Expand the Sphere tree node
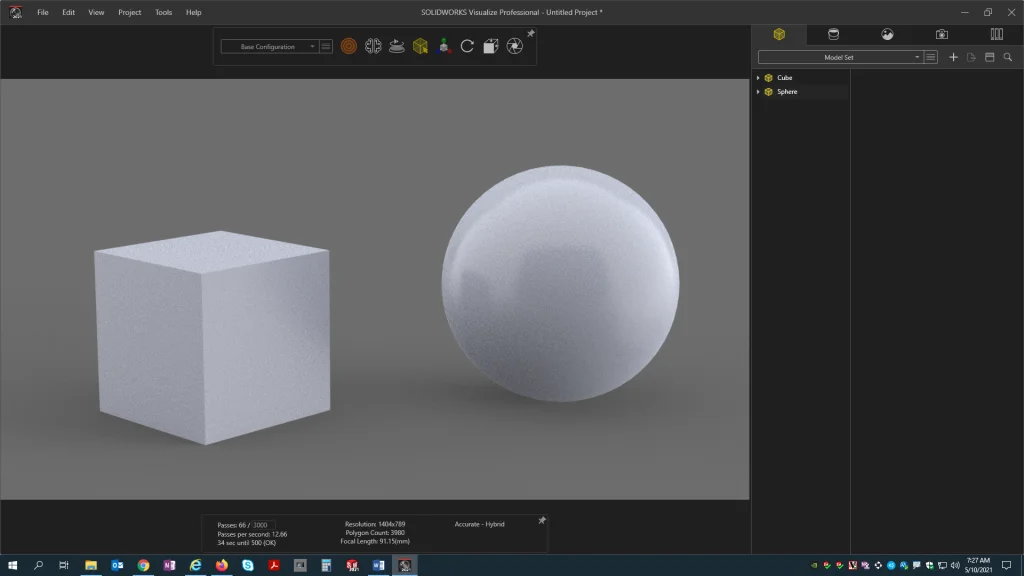The image size is (1024, 576). (x=758, y=92)
